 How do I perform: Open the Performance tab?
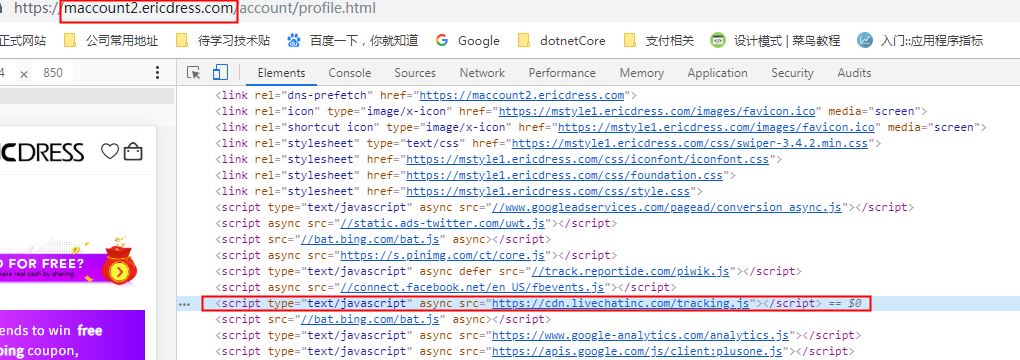(x=562, y=73)
